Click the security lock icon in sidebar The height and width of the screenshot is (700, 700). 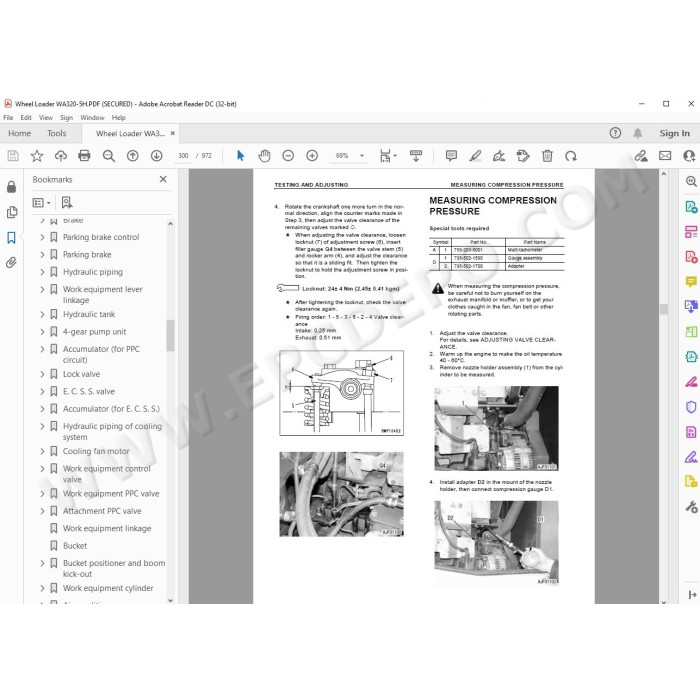tap(12, 187)
